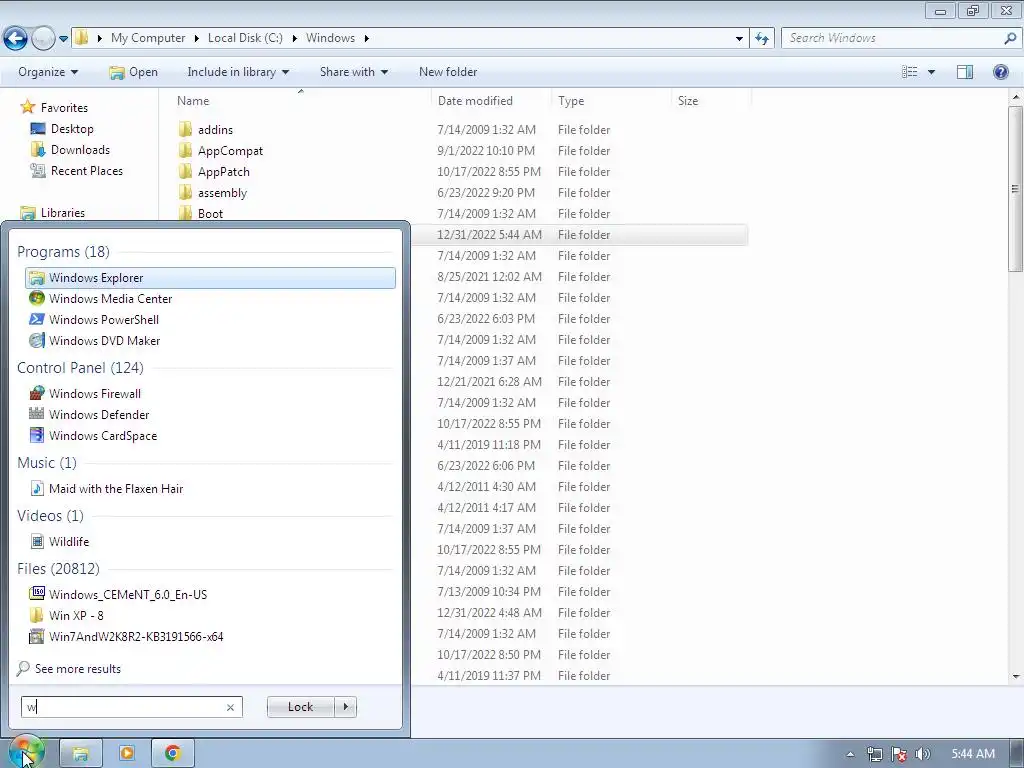The image size is (1024, 768).
Task: Click the Explorer taskbar icon
Action: [x=80, y=754]
